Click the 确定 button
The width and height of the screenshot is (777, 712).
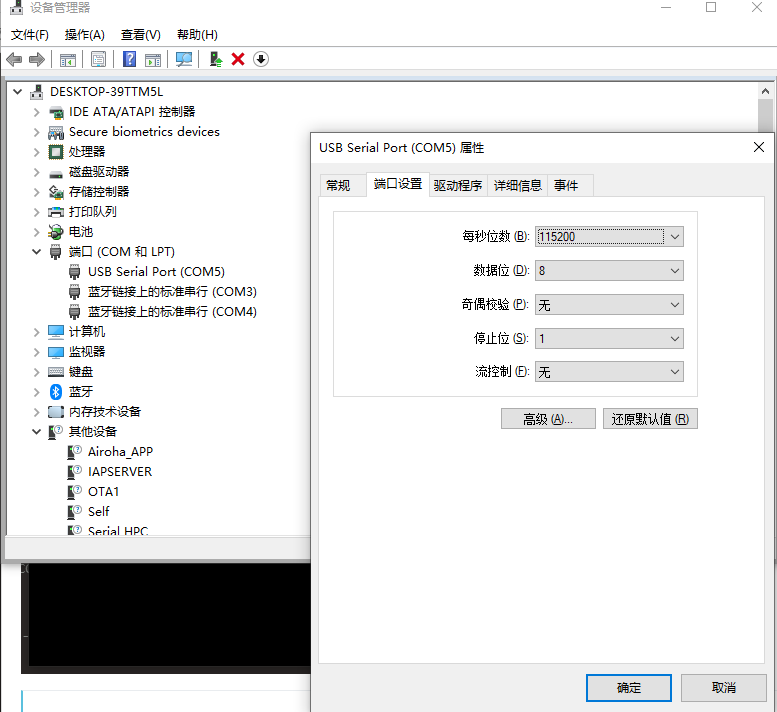point(629,688)
